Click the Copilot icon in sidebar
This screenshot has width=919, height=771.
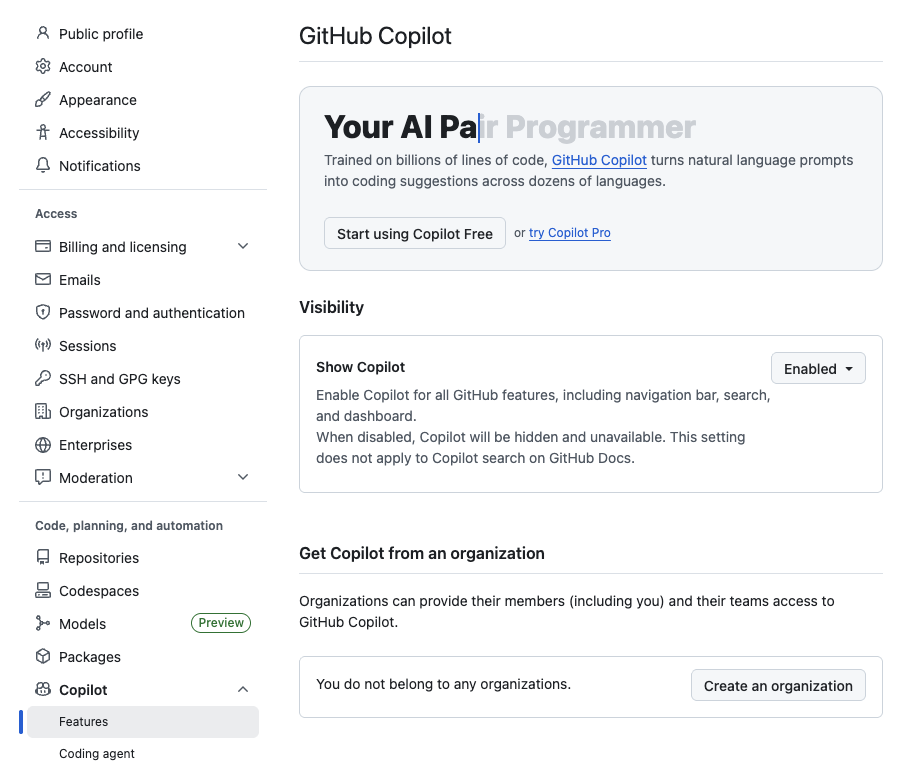coord(43,690)
